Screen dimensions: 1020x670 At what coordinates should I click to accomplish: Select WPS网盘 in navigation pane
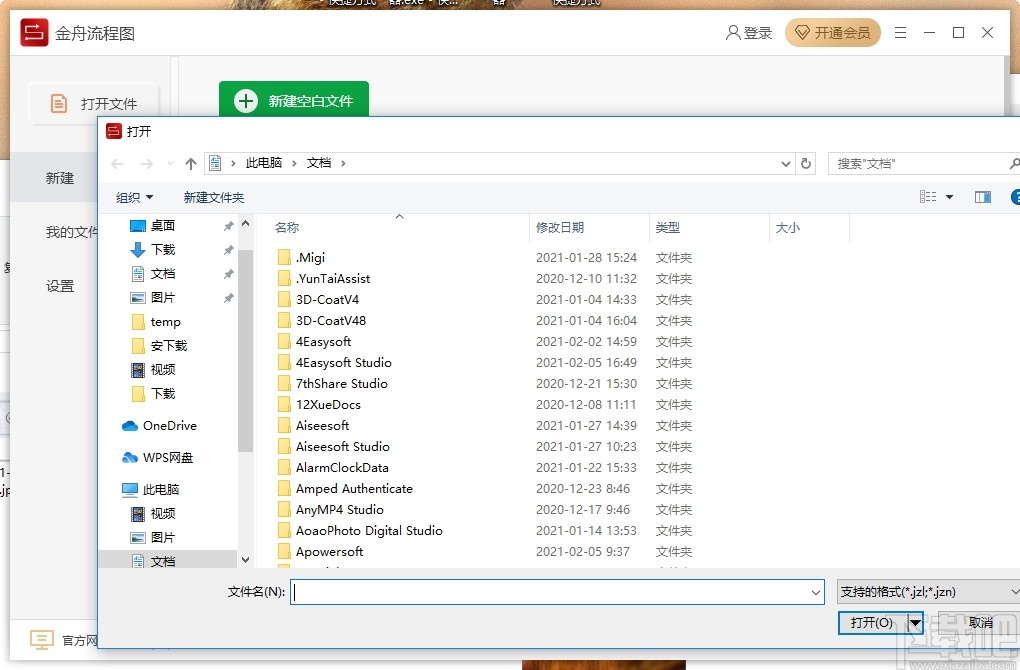pos(167,457)
